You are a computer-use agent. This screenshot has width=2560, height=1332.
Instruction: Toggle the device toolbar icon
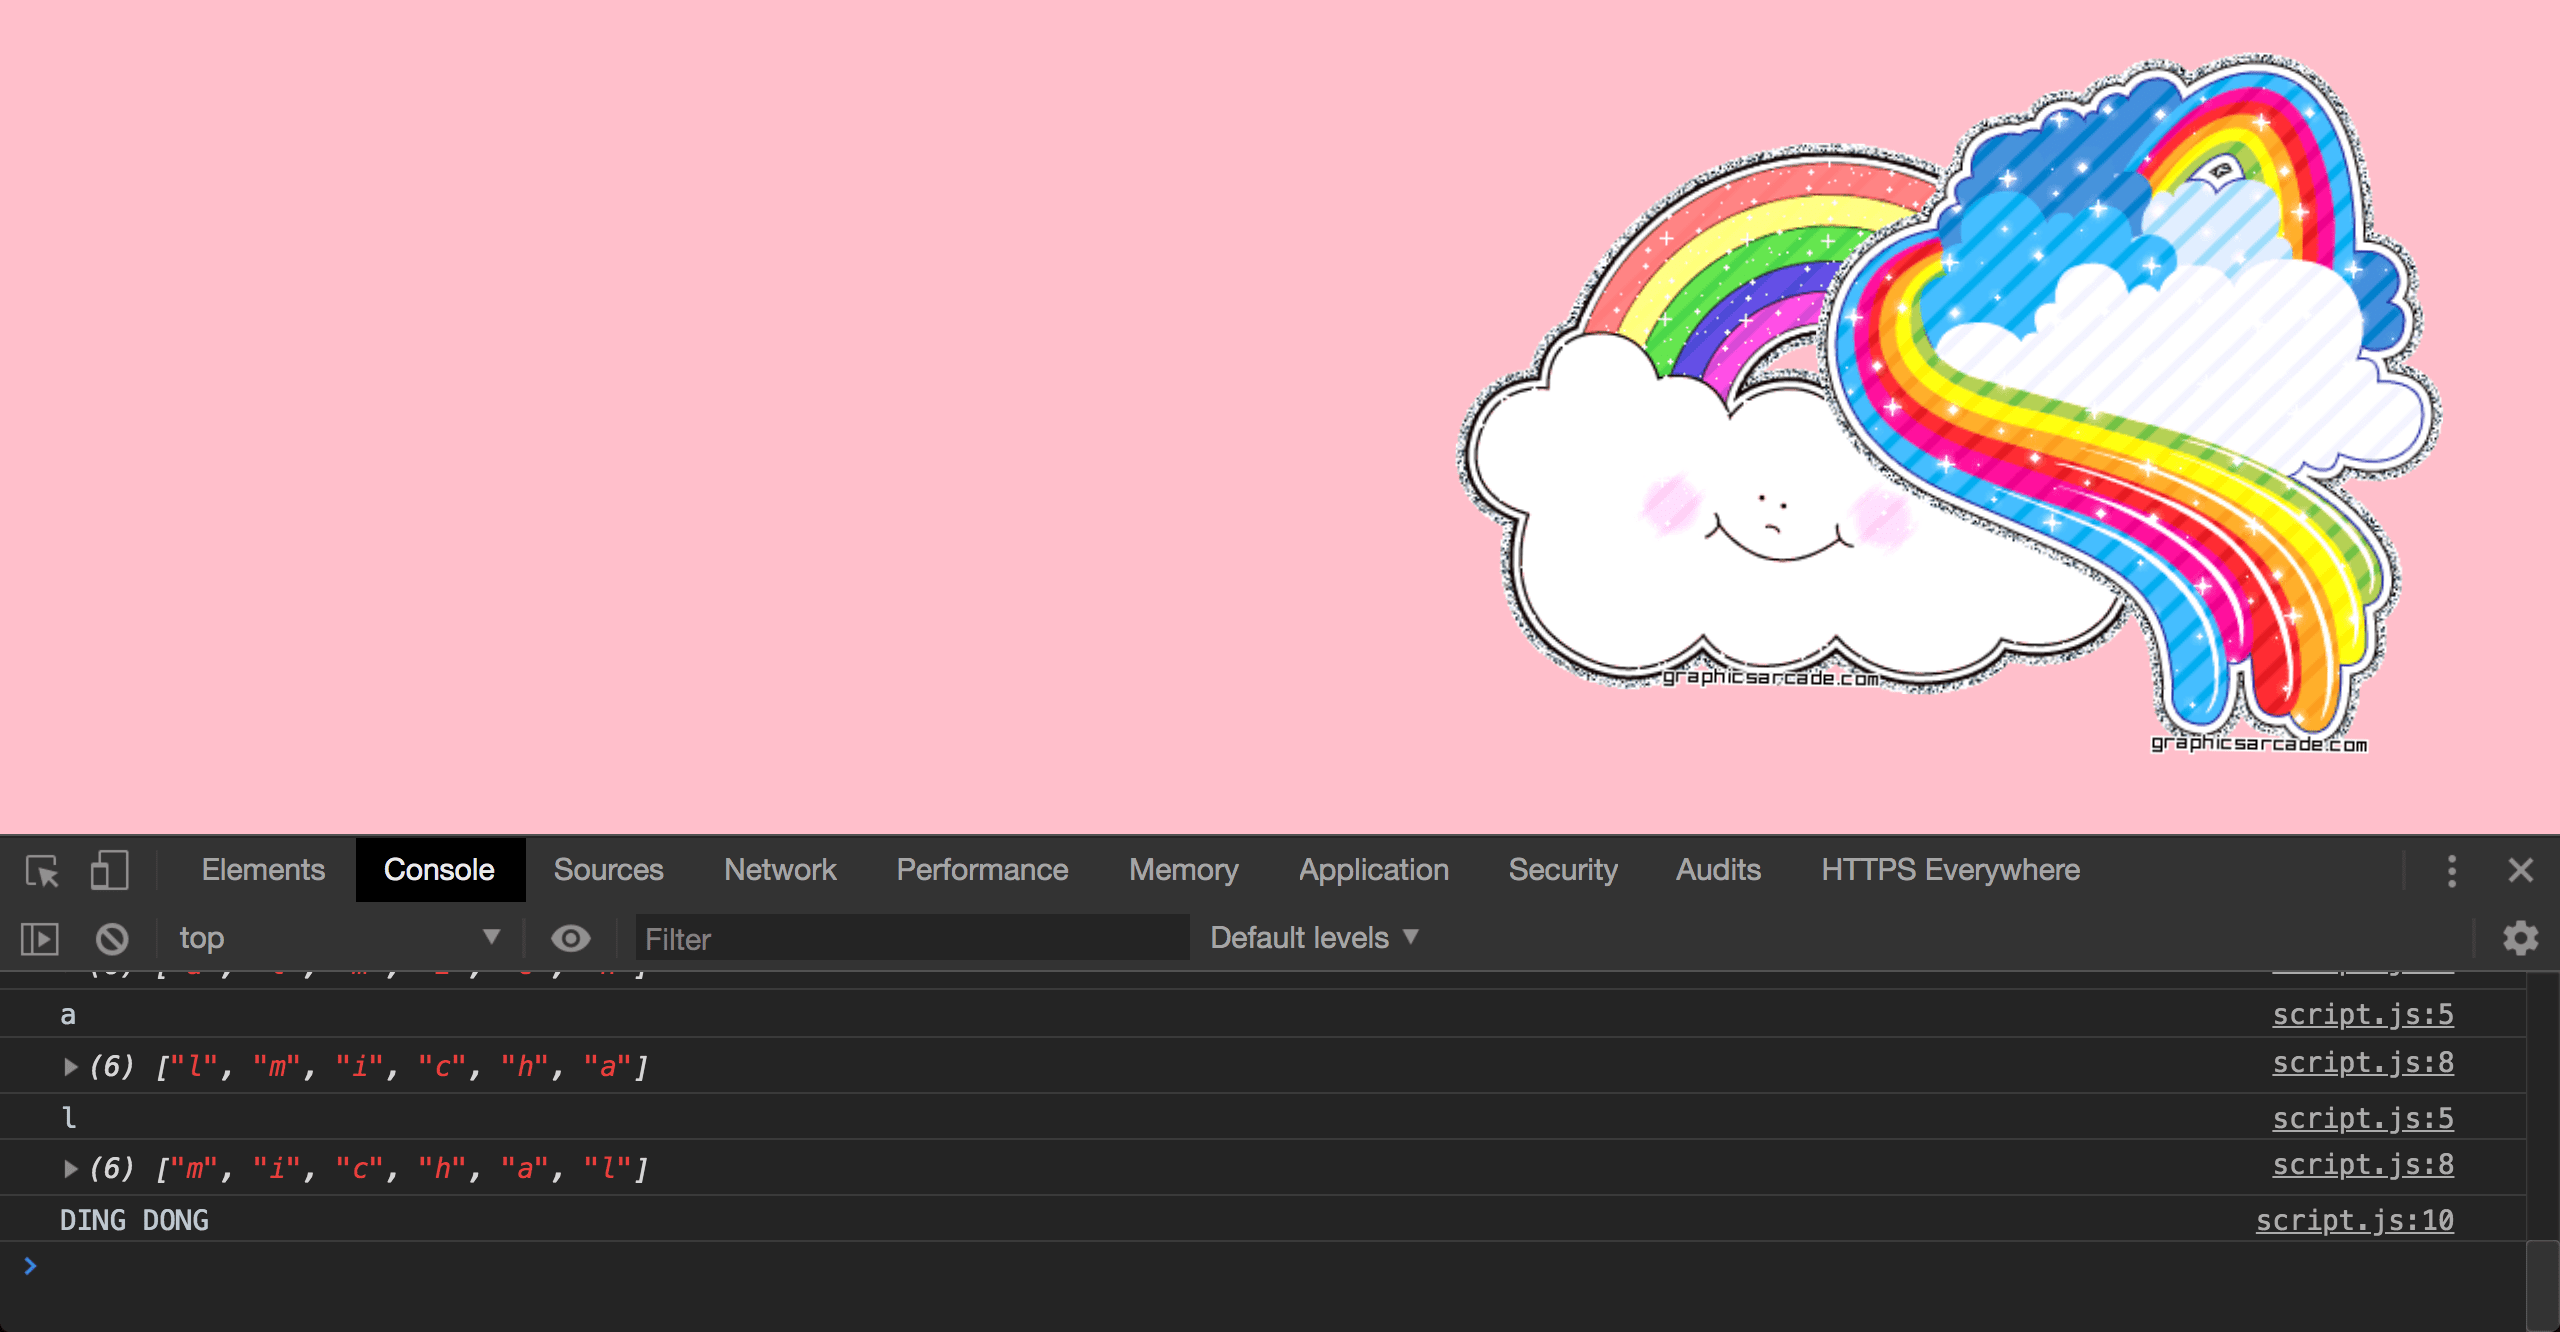[109, 870]
